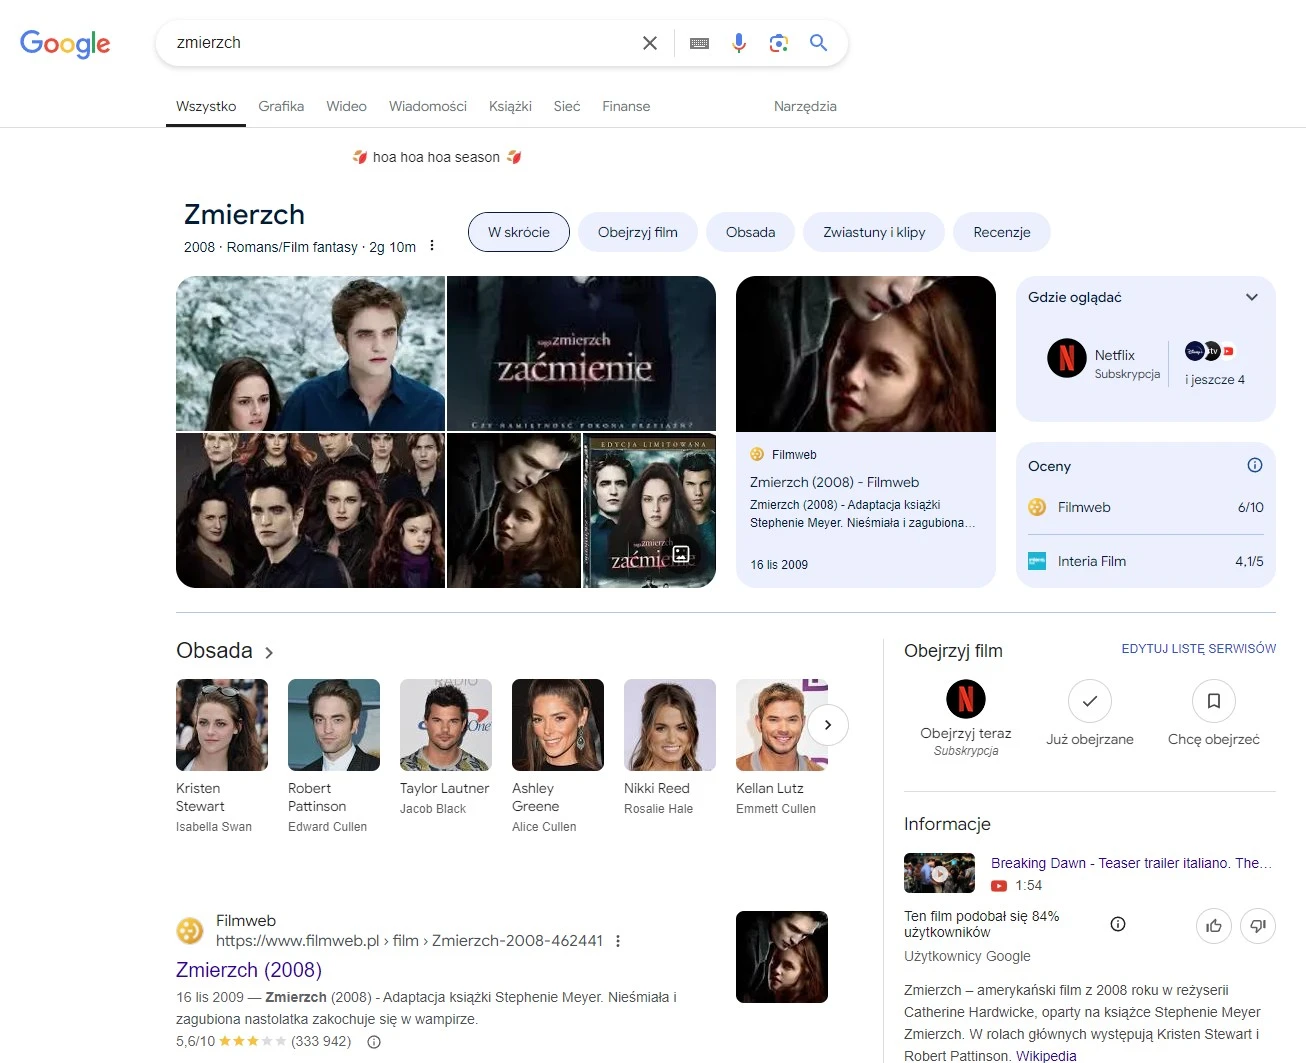
Task: Click the thumbs down dislike button
Action: tap(1258, 925)
